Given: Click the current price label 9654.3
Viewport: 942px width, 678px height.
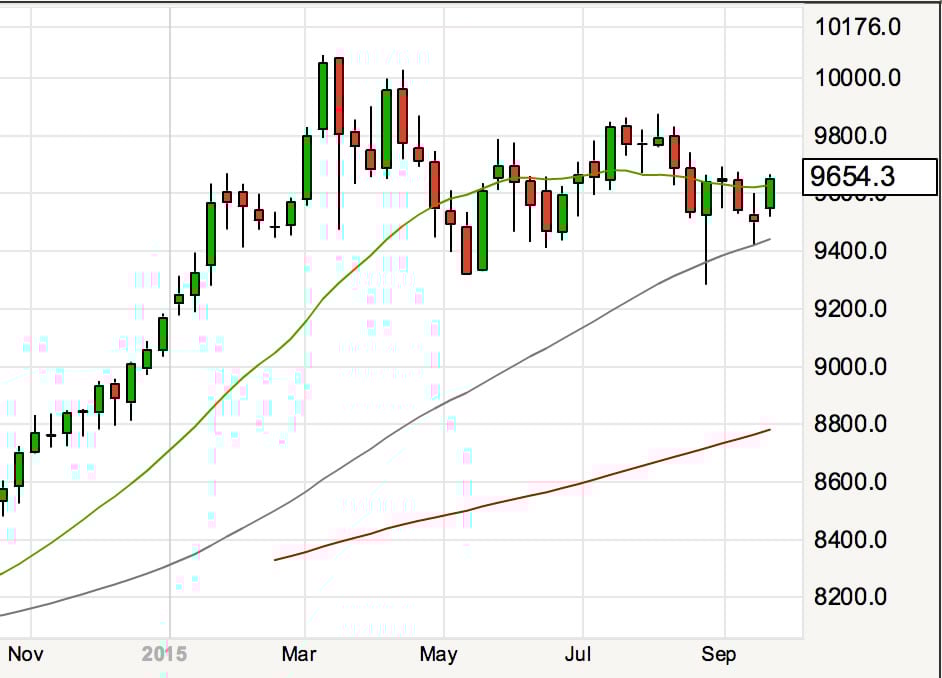Looking at the screenshot, I should [868, 177].
